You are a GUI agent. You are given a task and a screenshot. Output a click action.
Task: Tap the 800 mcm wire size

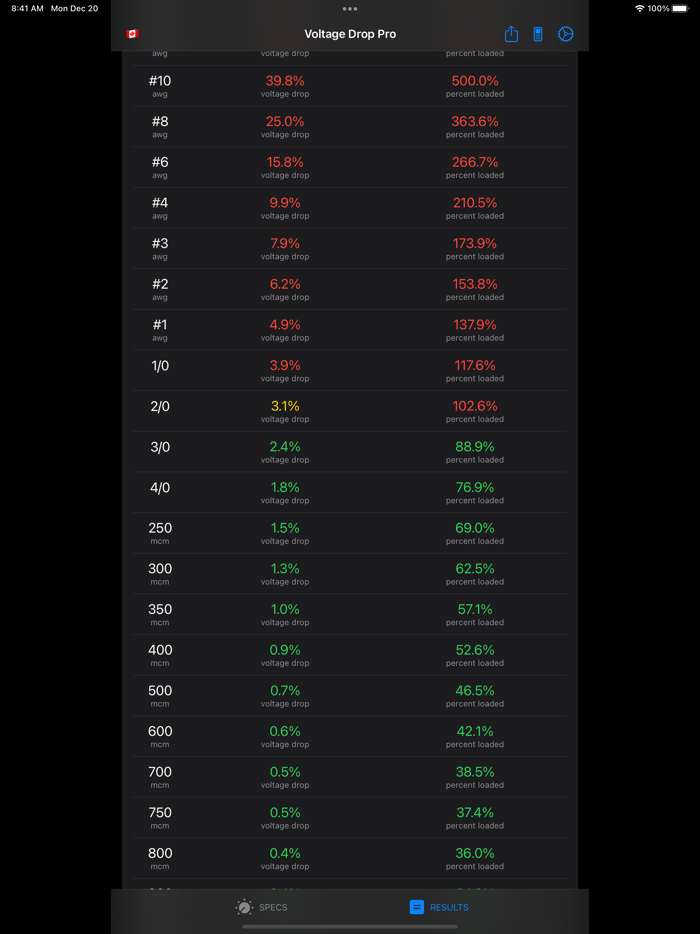coord(160,857)
